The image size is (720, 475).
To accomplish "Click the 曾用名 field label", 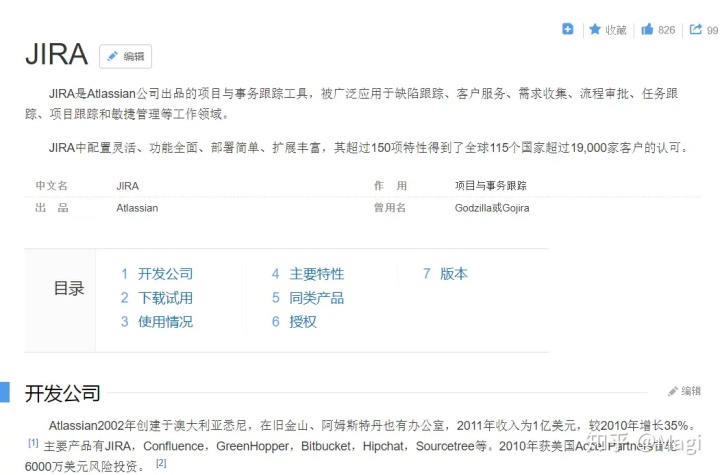I will click(x=390, y=208).
